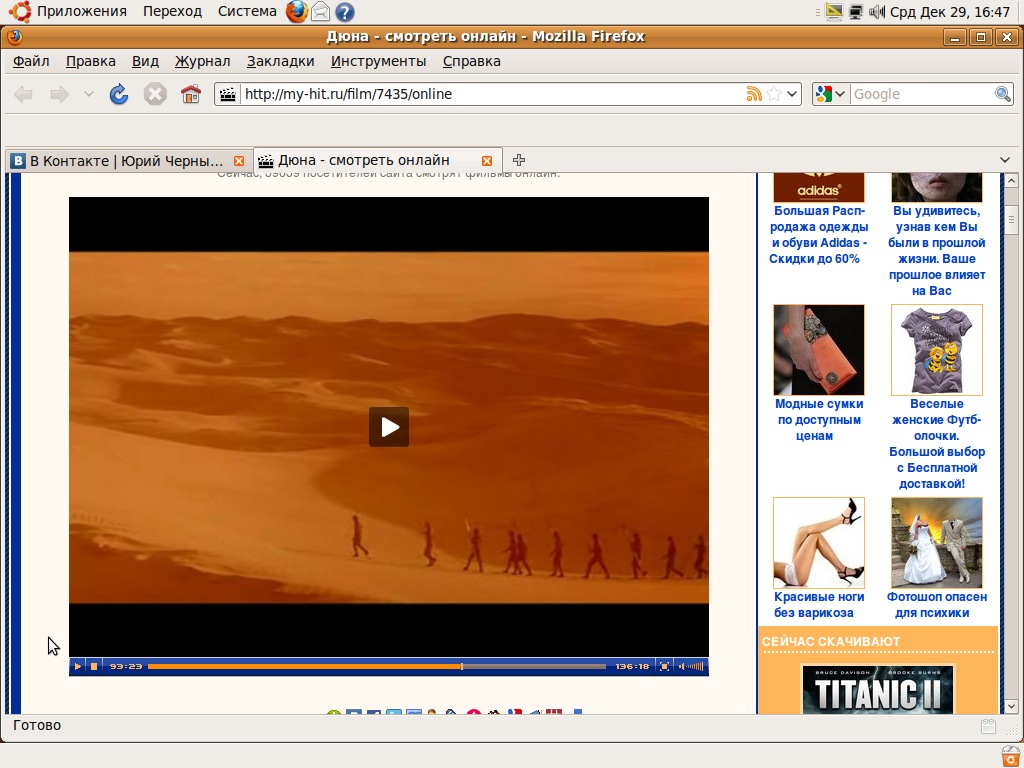Expand the list all tabs arrow

pyautogui.click(x=1005, y=160)
